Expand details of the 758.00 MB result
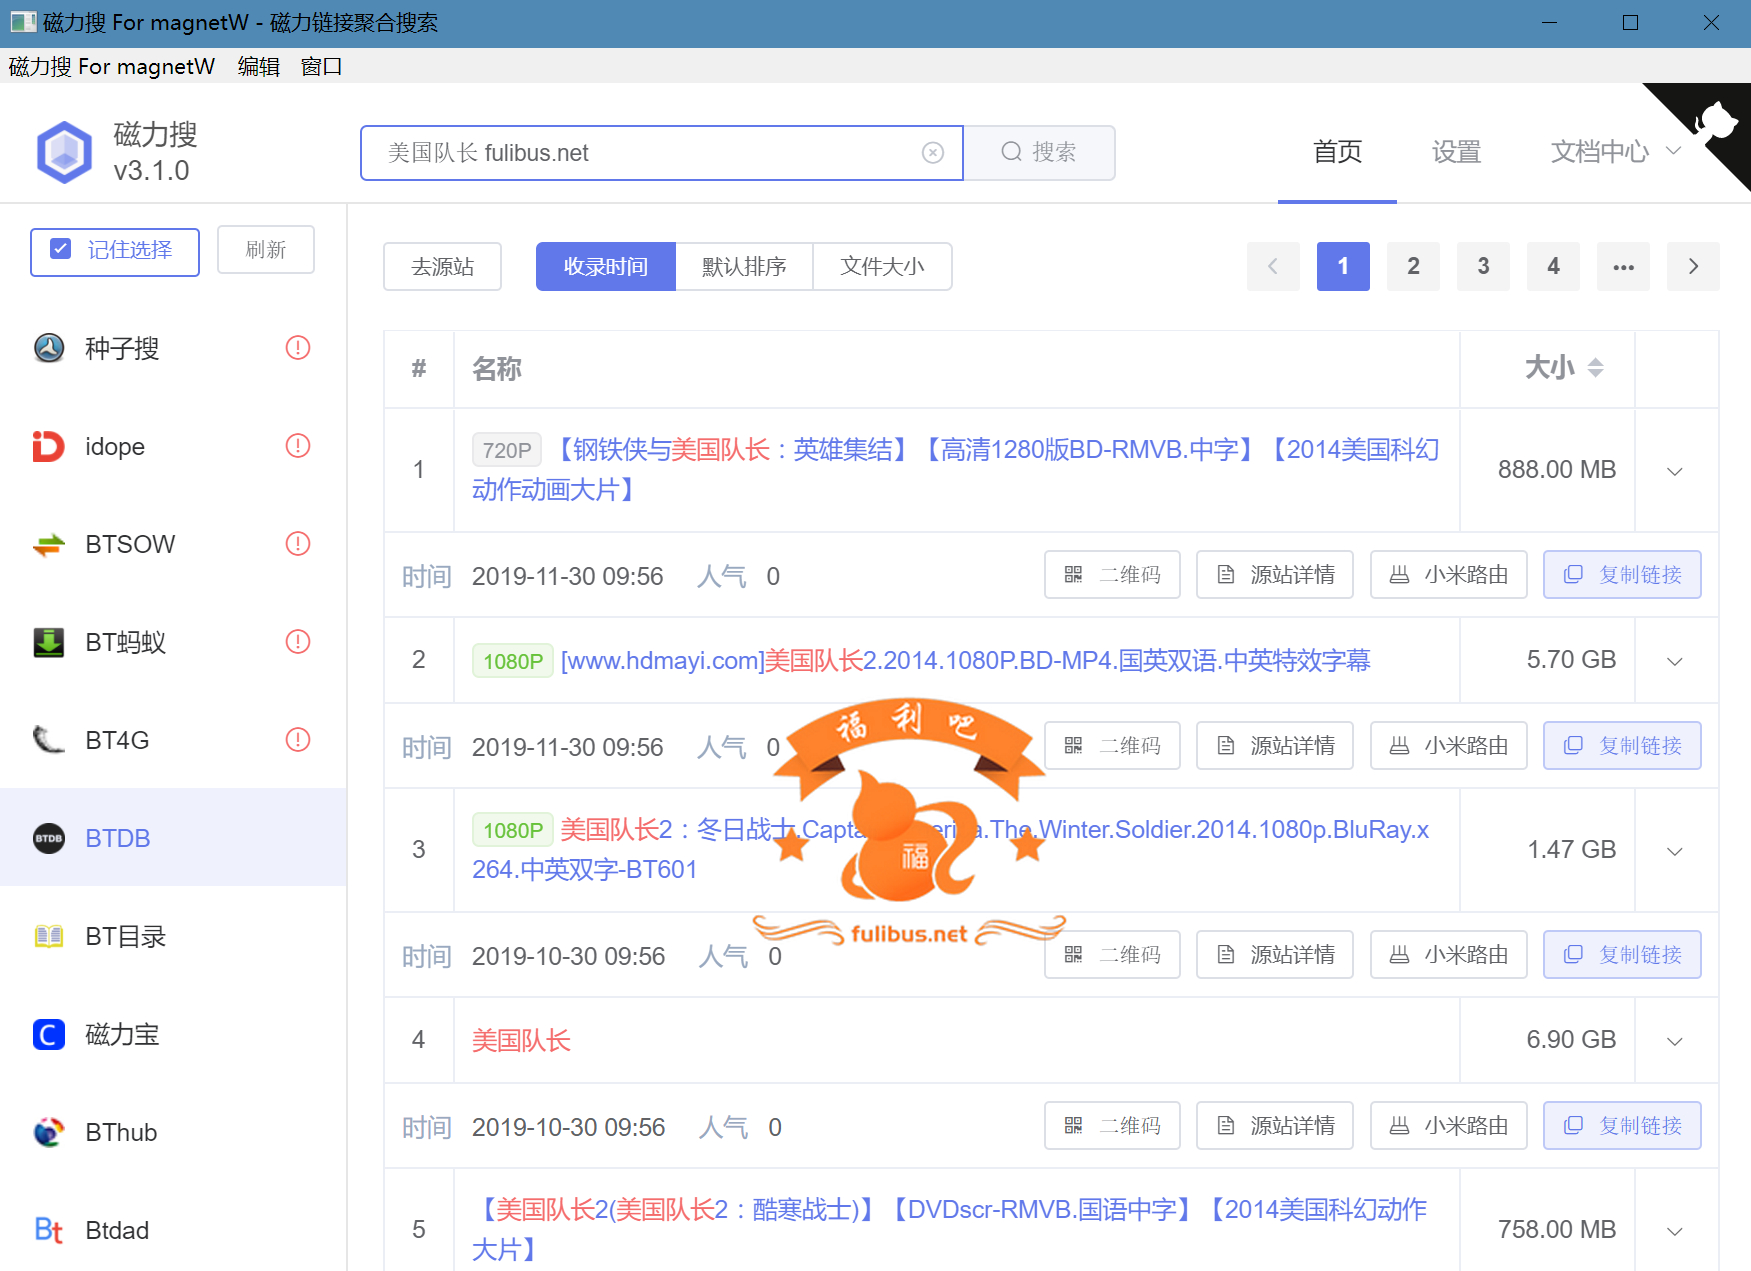 coord(1675,1231)
